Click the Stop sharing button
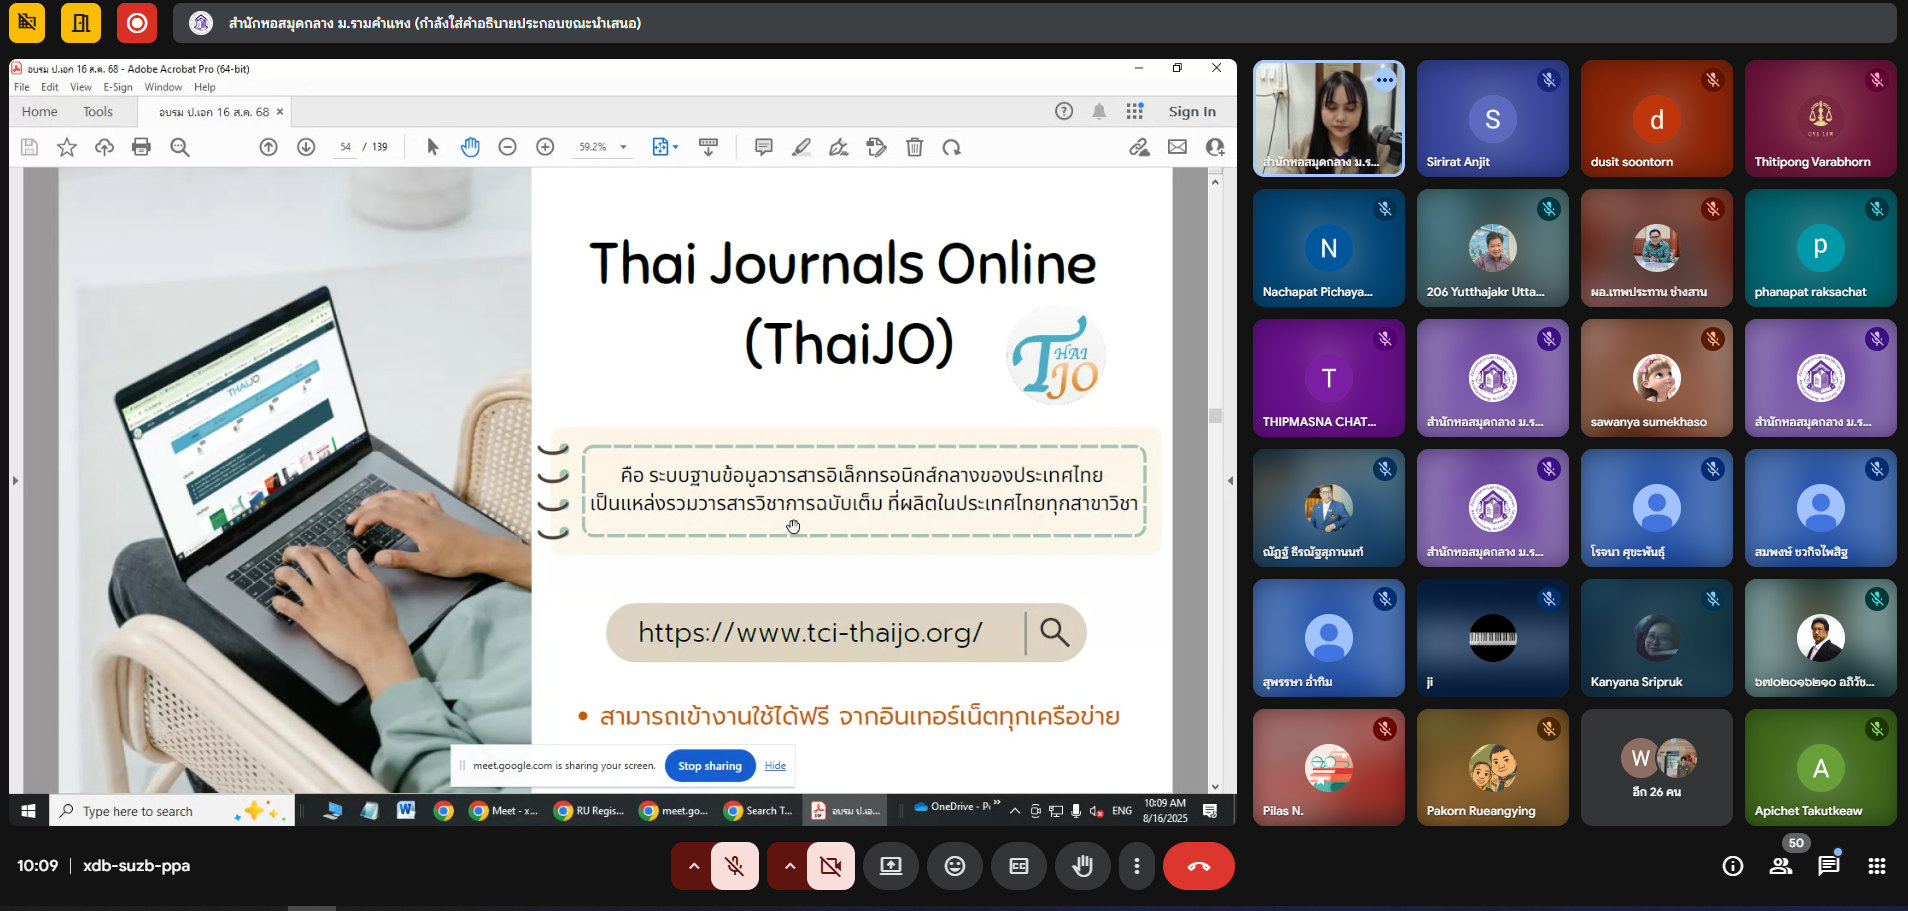Viewport: 1908px width, 911px height. 710,766
